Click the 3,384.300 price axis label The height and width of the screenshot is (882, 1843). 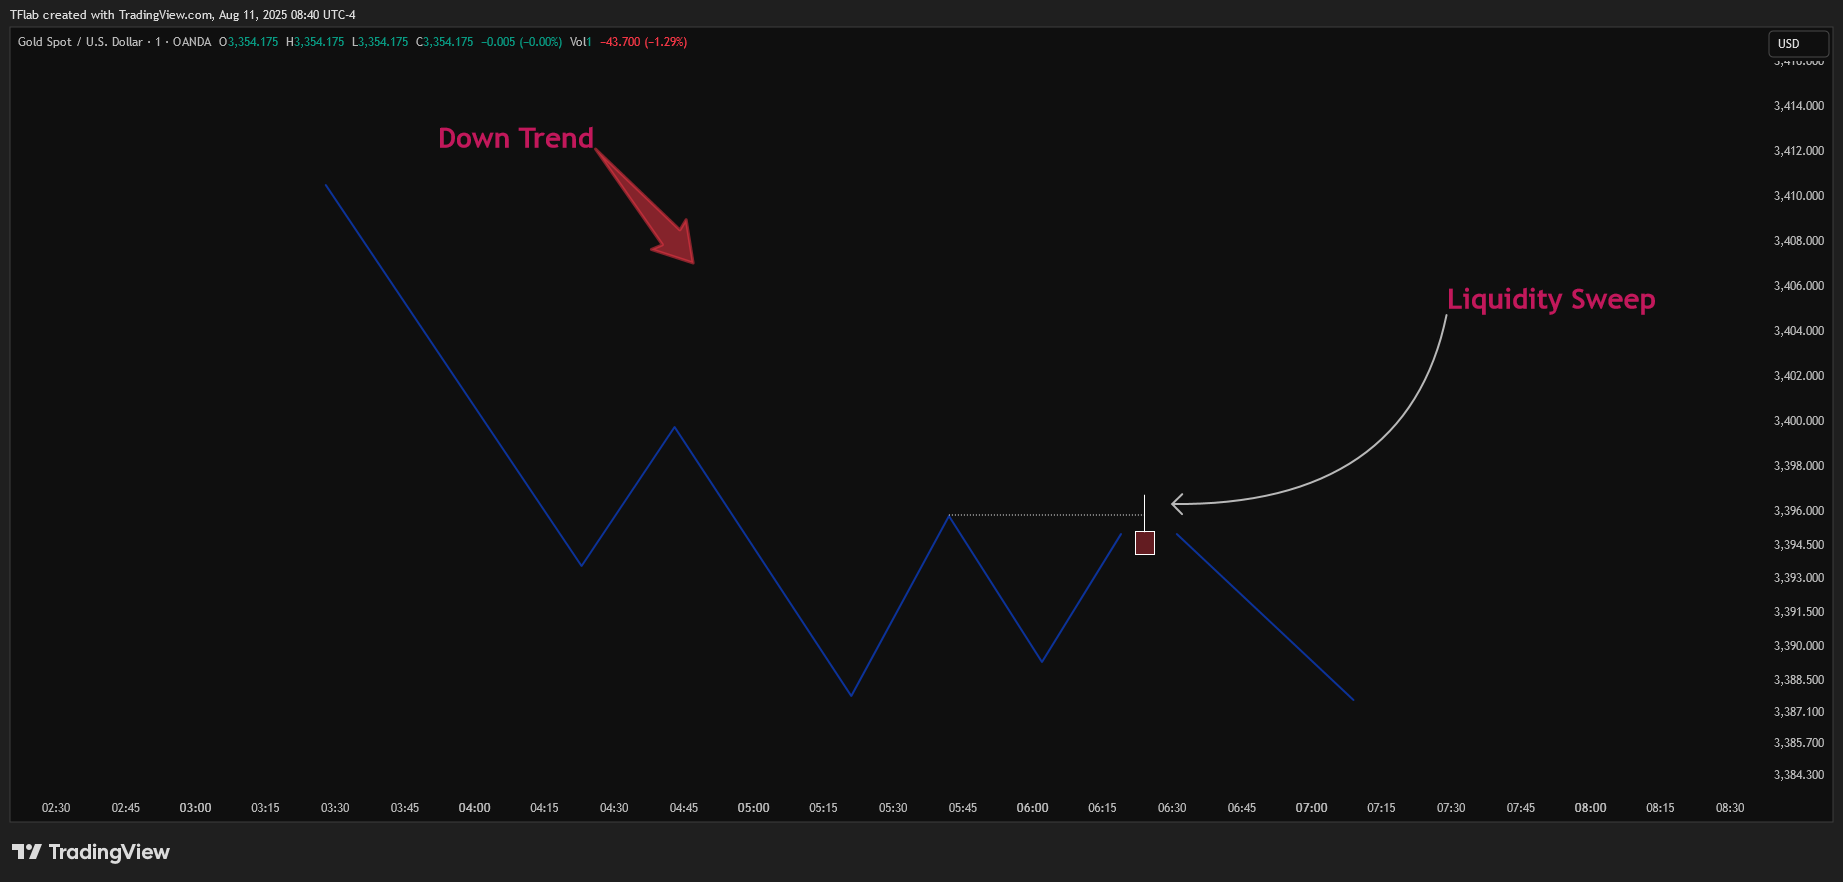point(1799,775)
